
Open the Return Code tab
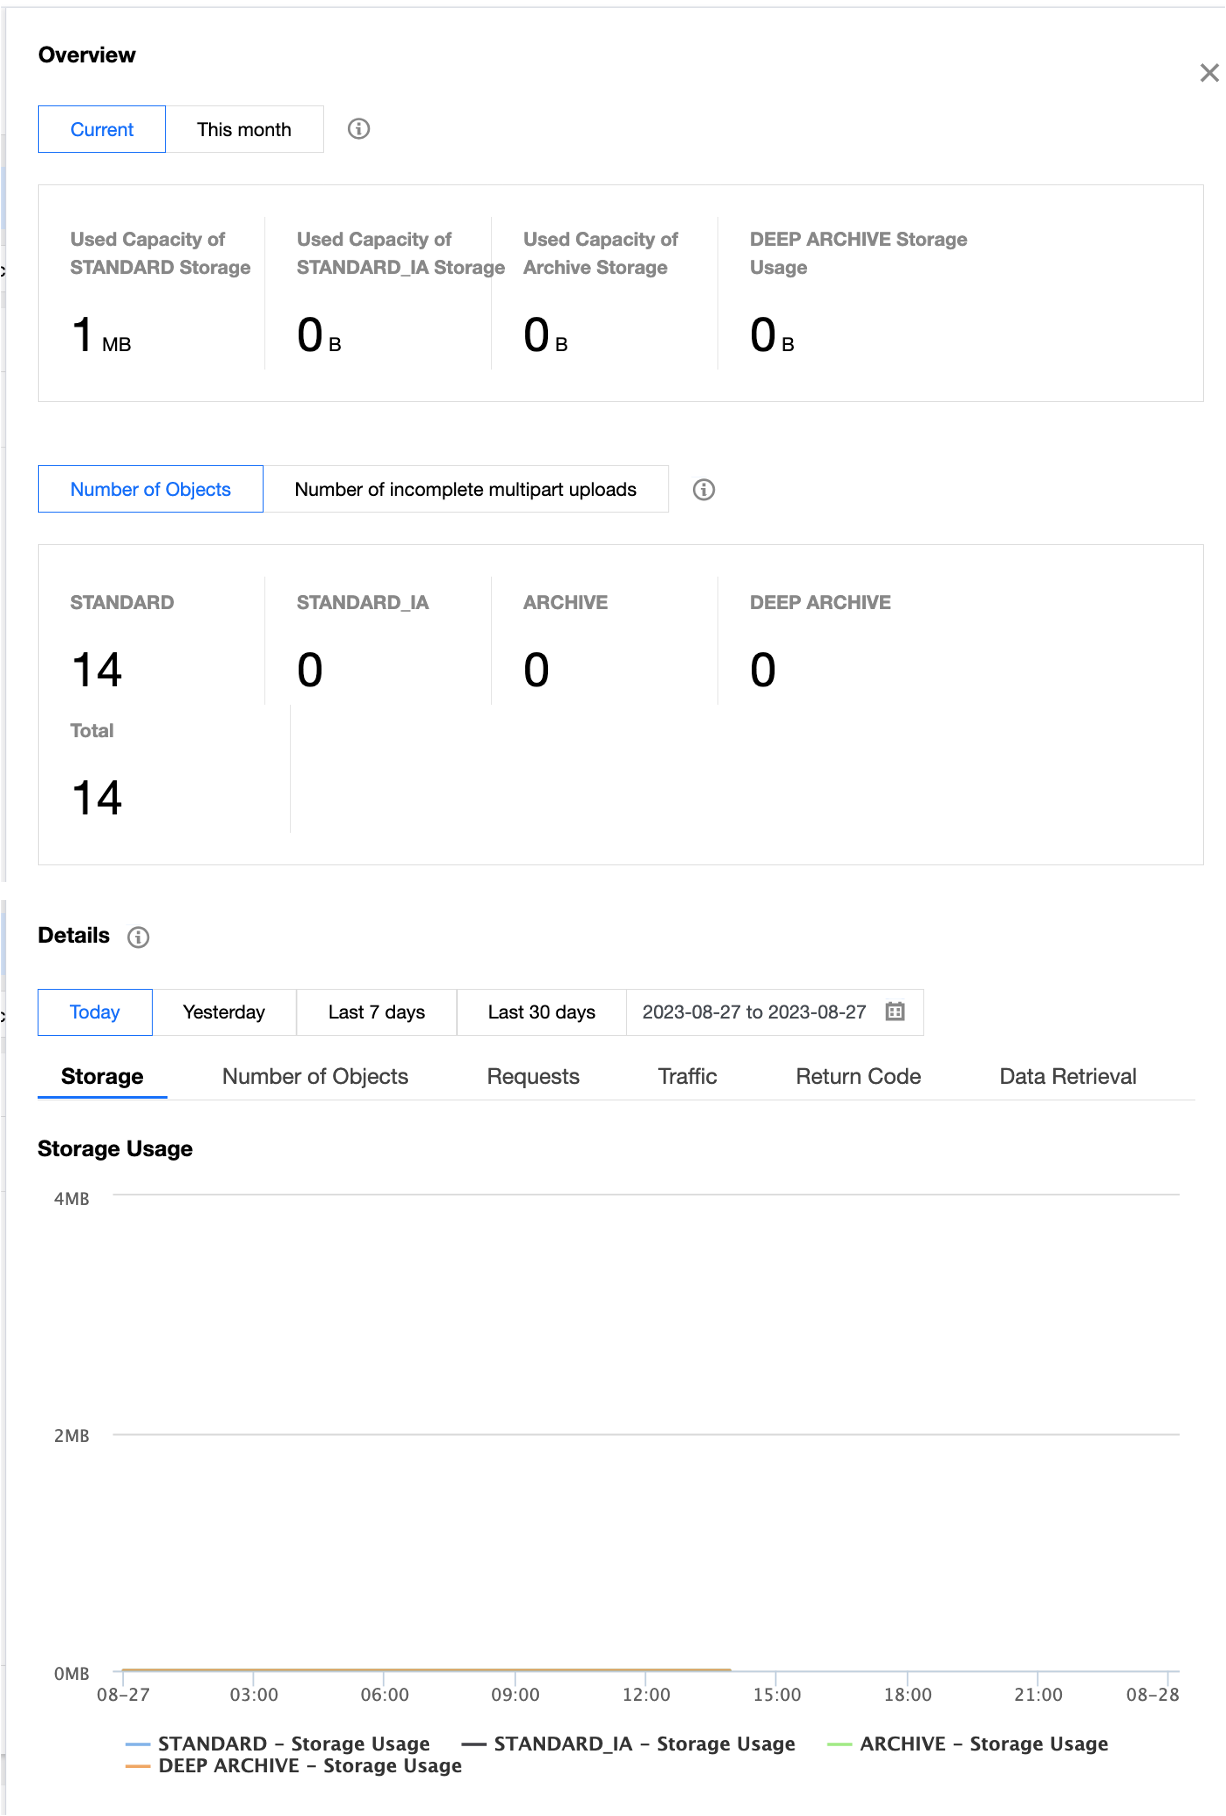858,1076
